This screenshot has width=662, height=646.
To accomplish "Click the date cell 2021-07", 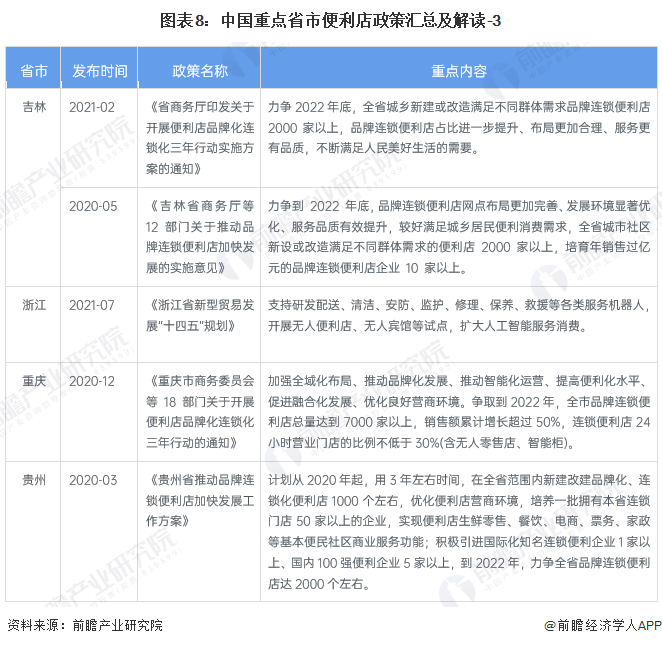I will [92, 305].
